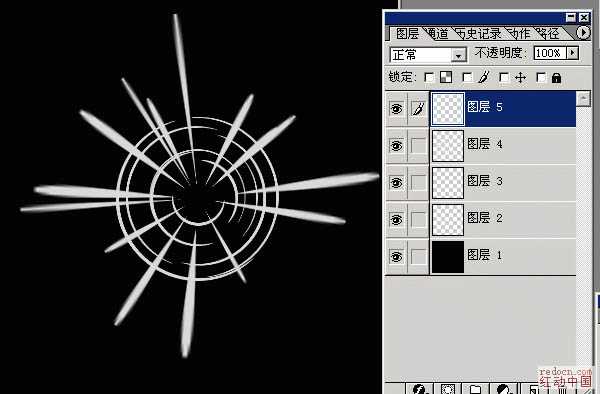Click the 图层 3 thumbnail

(x=448, y=183)
